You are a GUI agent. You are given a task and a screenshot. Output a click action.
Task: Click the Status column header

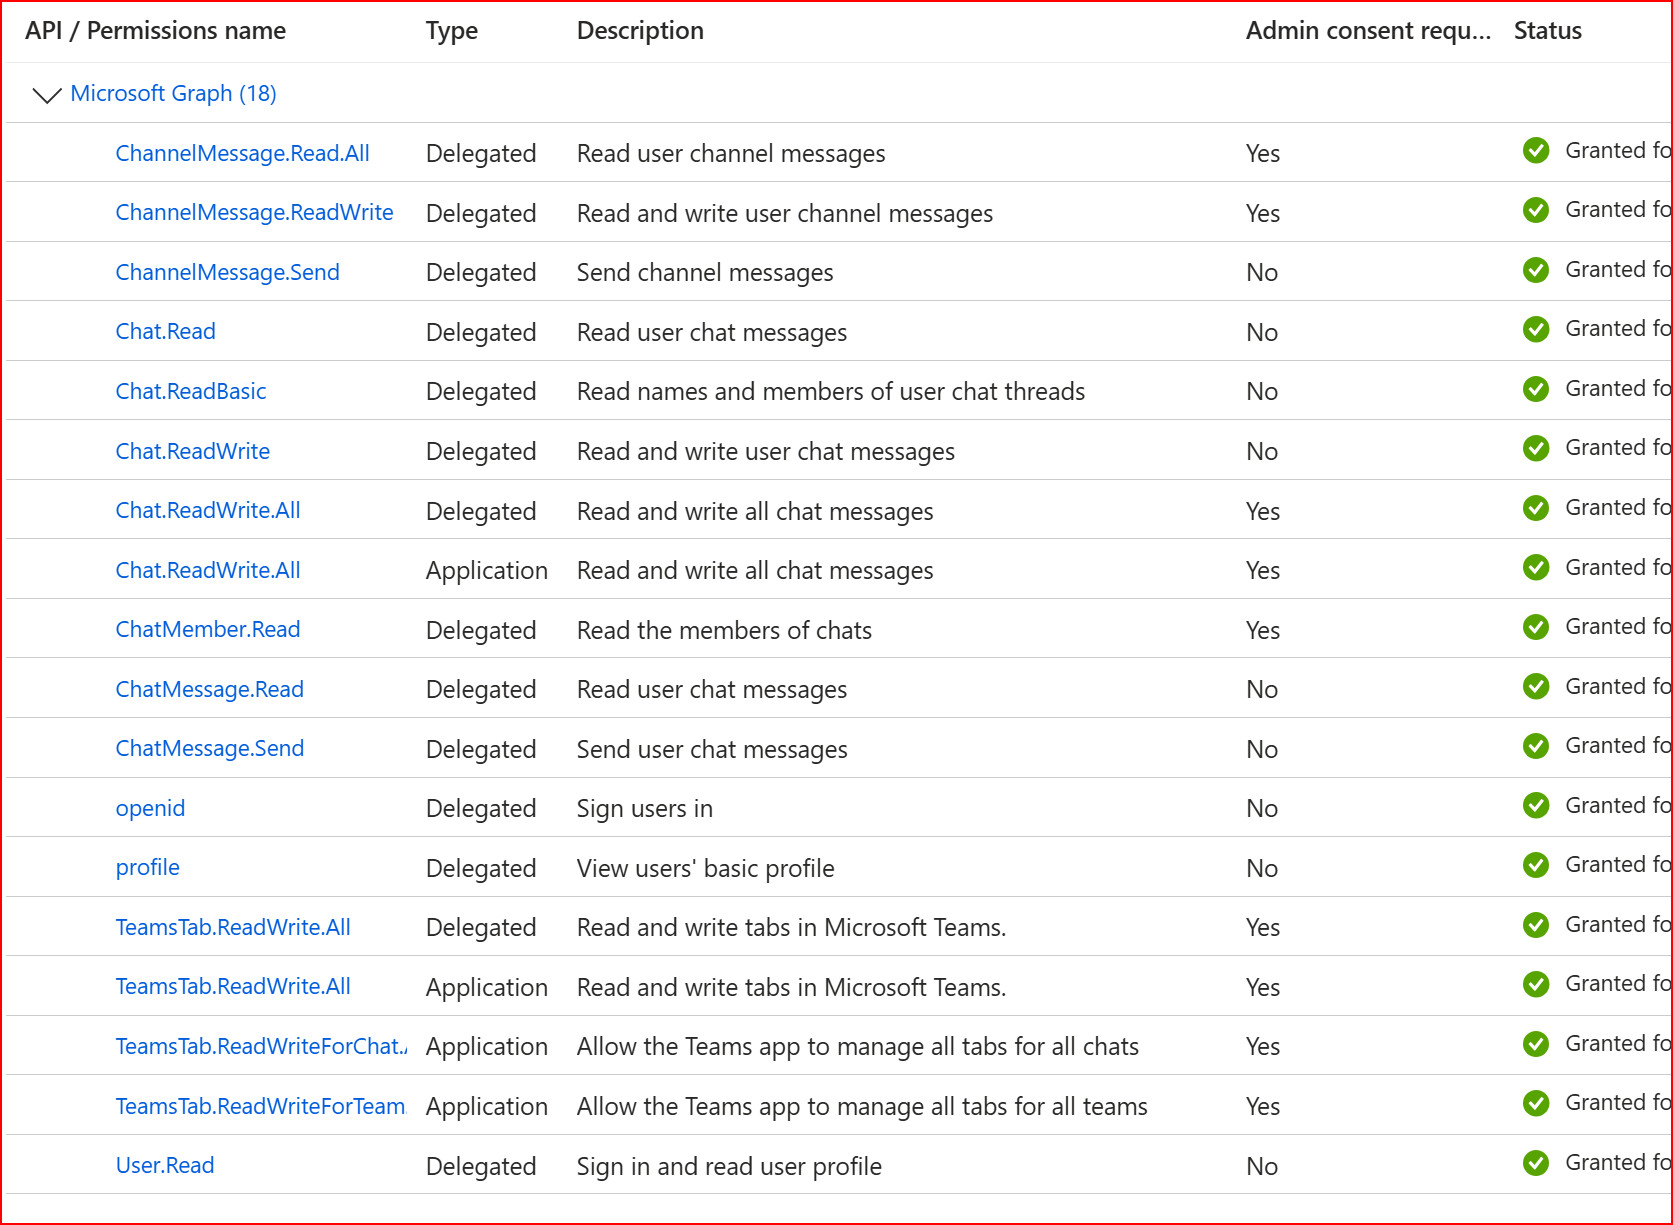tap(1547, 30)
